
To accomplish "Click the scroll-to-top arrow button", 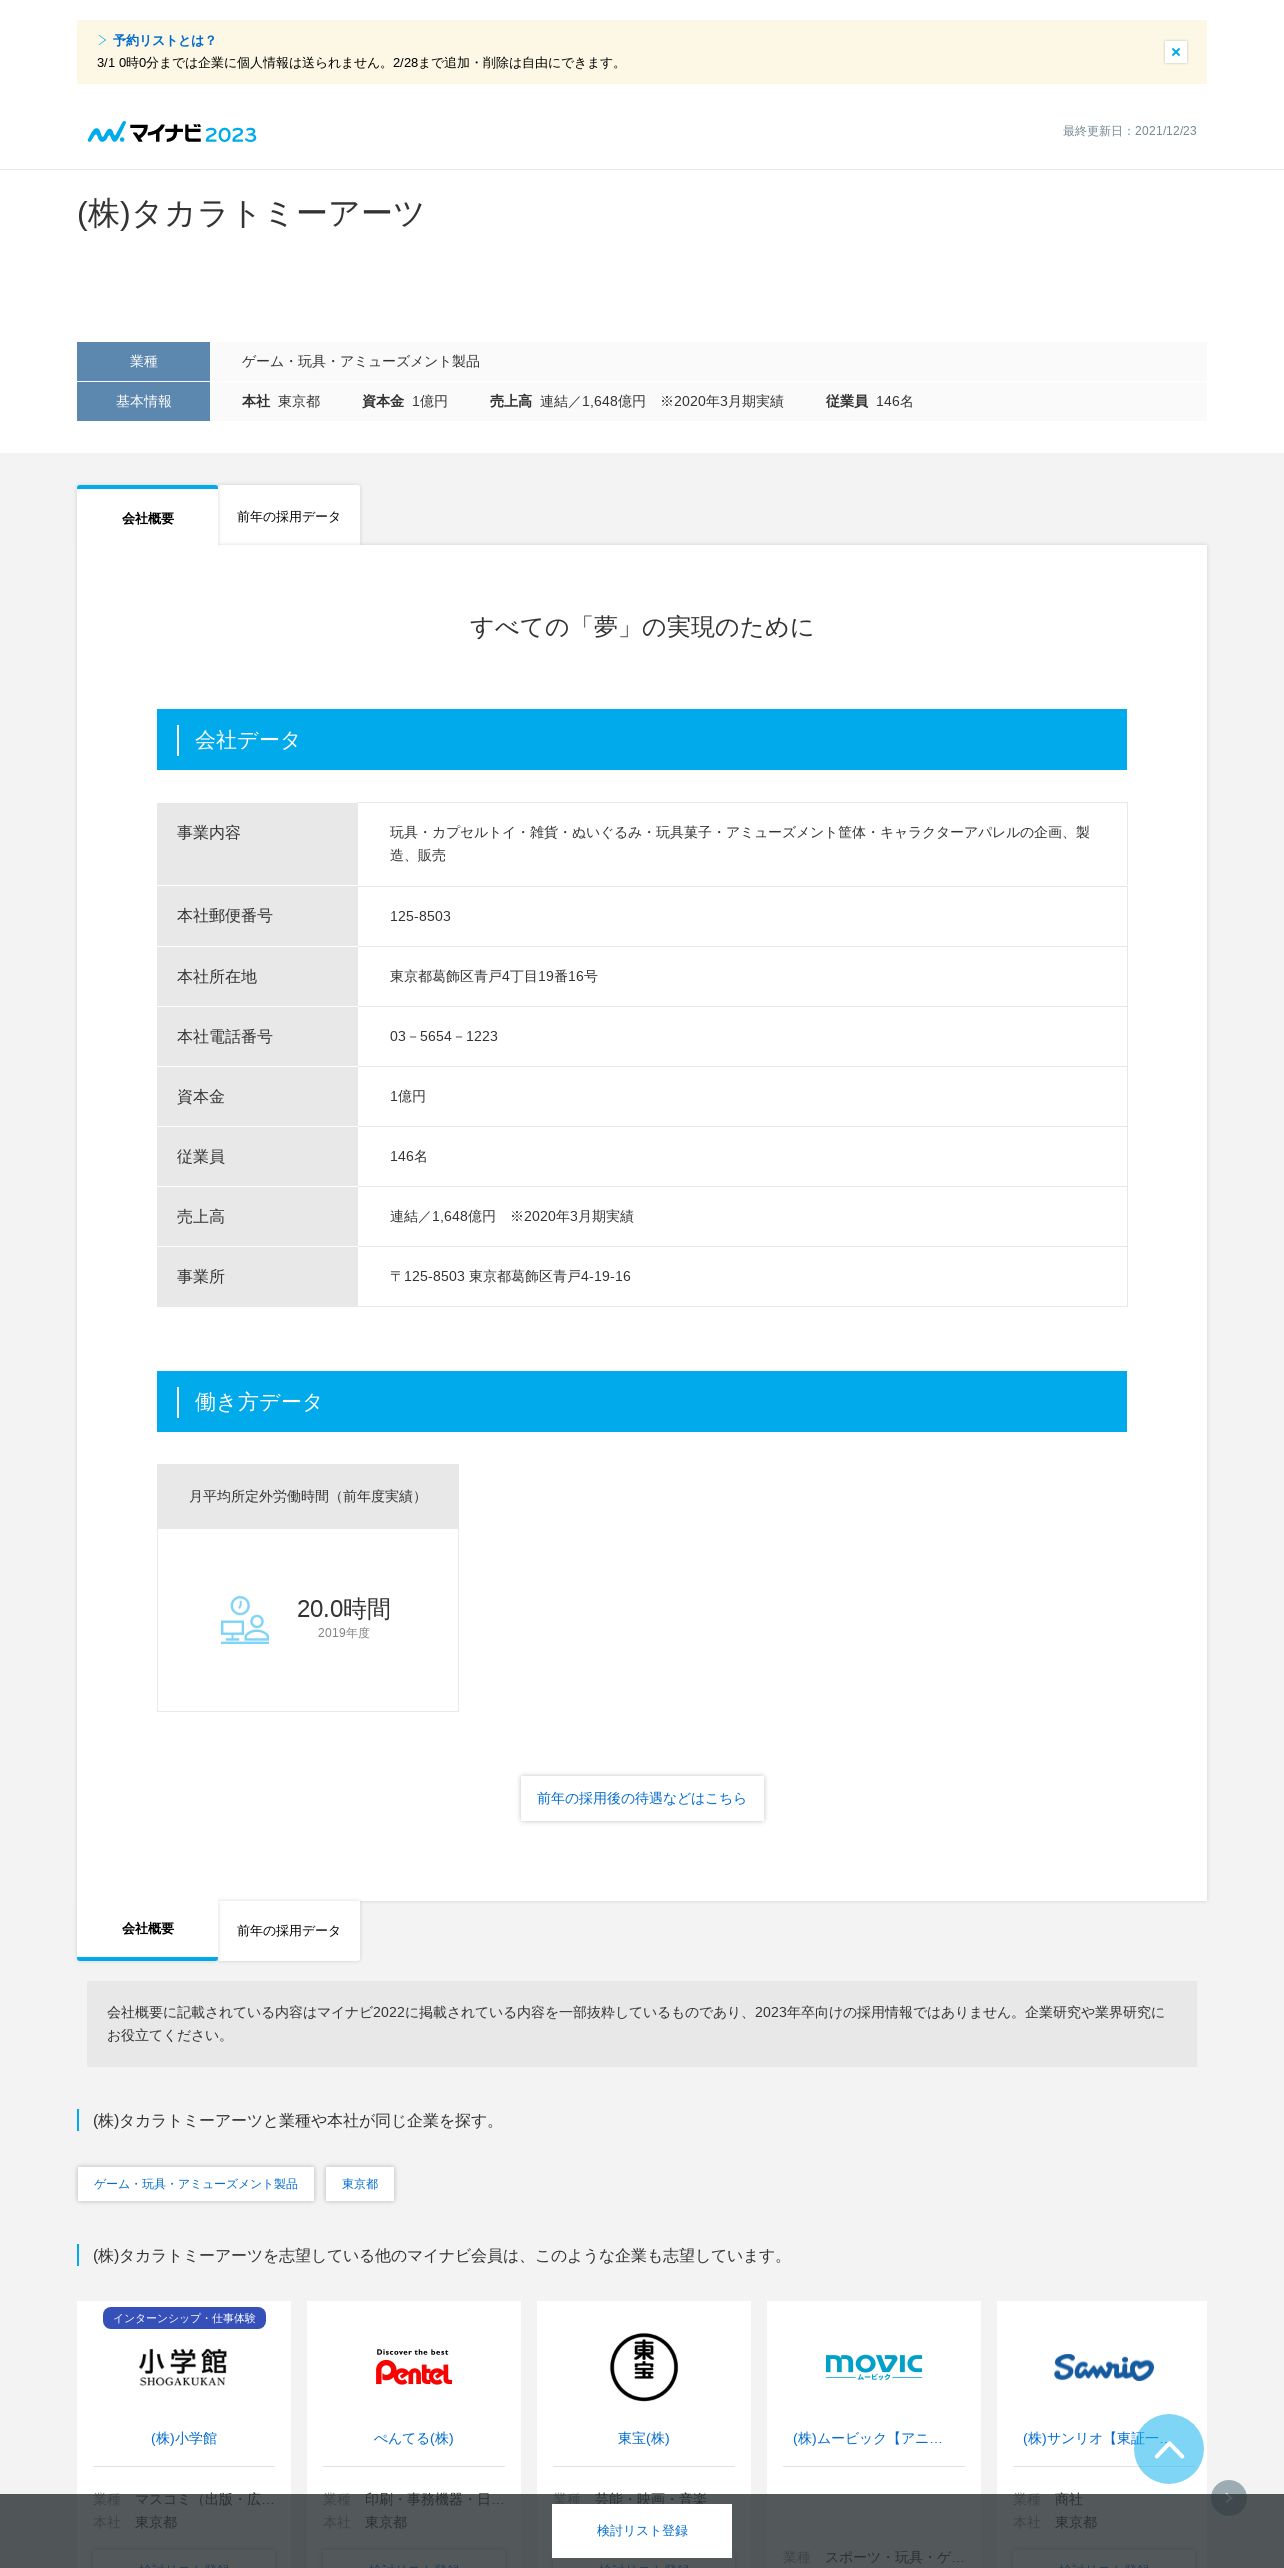I will (1169, 2449).
